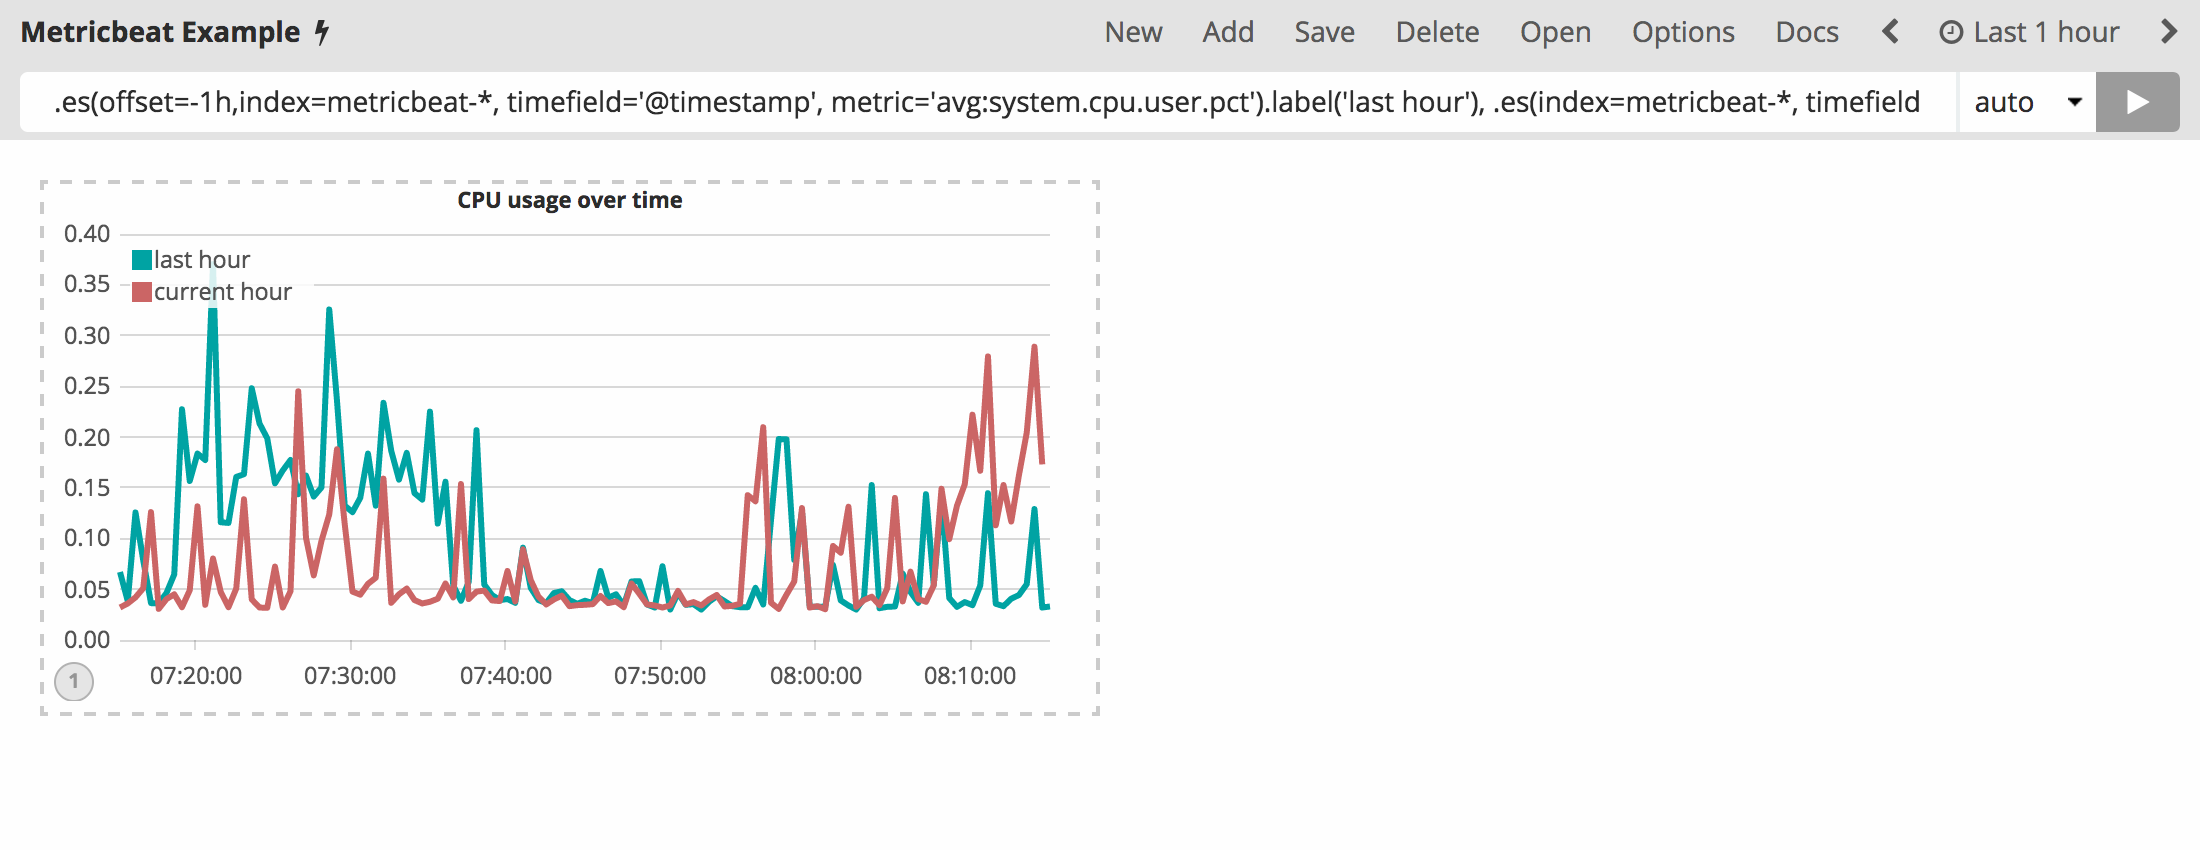Click into the Timelion expression input
This screenshot has width=2200, height=850.
[986, 102]
